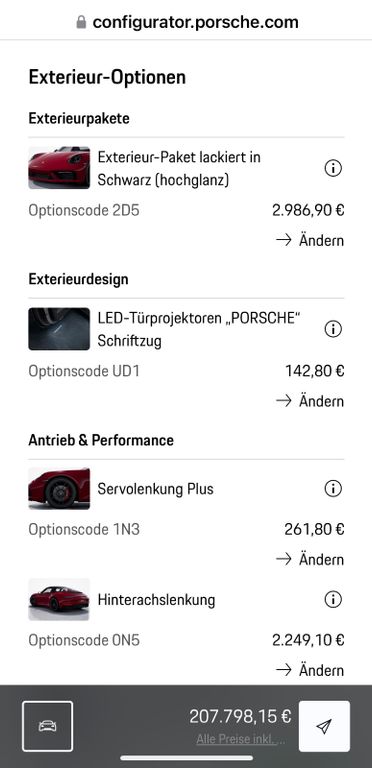Tap the Exterieur-Paket car thumbnail

tap(59, 168)
